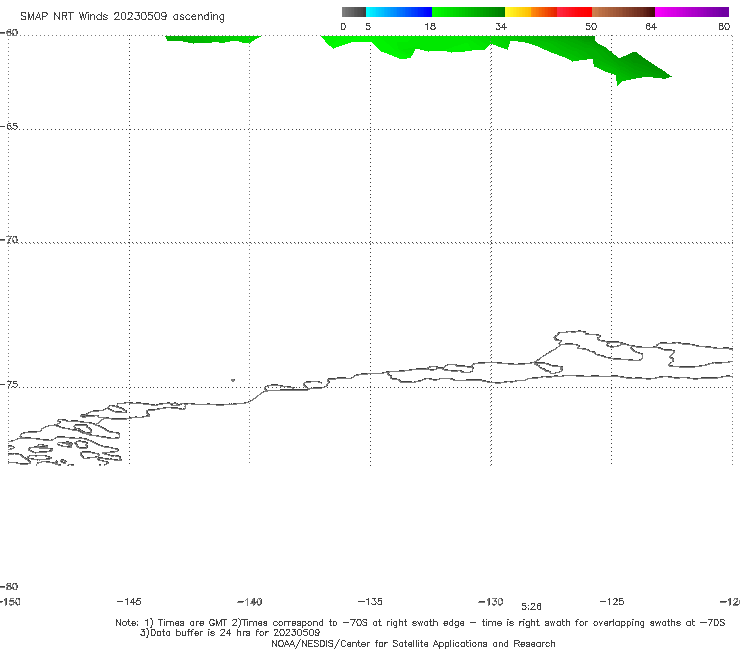The height and width of the screenshot is (650, 740).
Task: Click the latitude label '-75'
Action: pyautogui.click(x=9, y=385)
